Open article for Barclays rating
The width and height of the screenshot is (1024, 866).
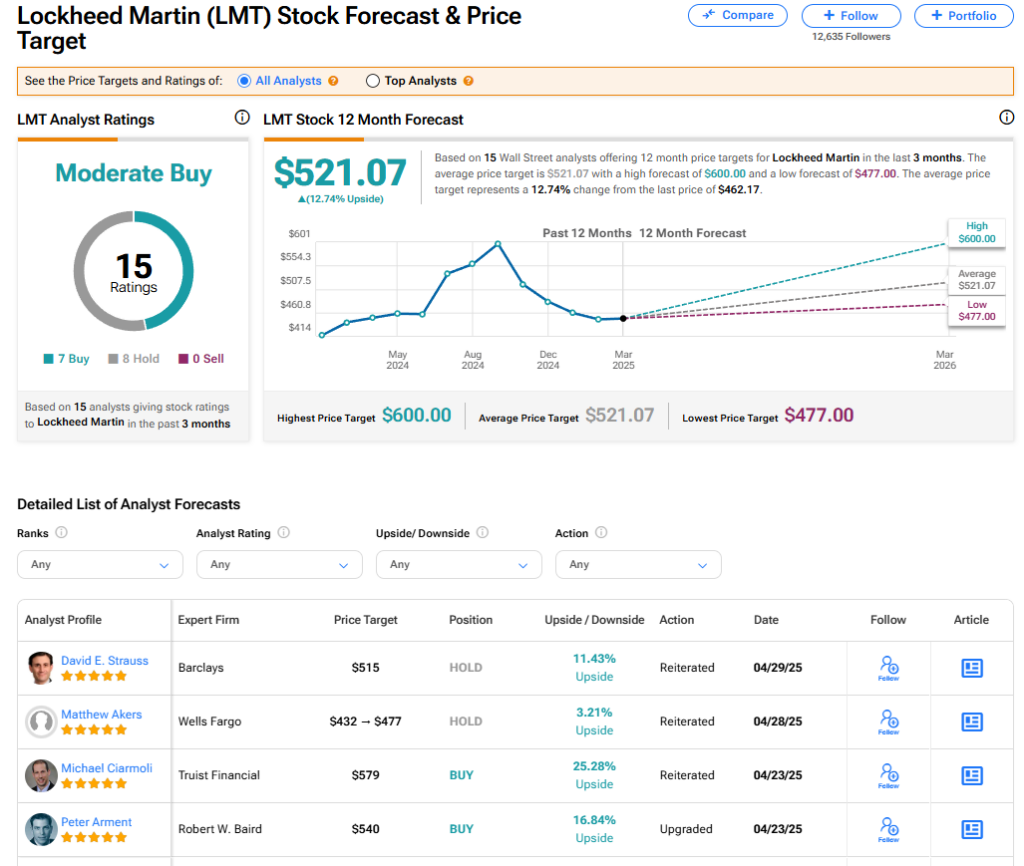pos(972,668)
